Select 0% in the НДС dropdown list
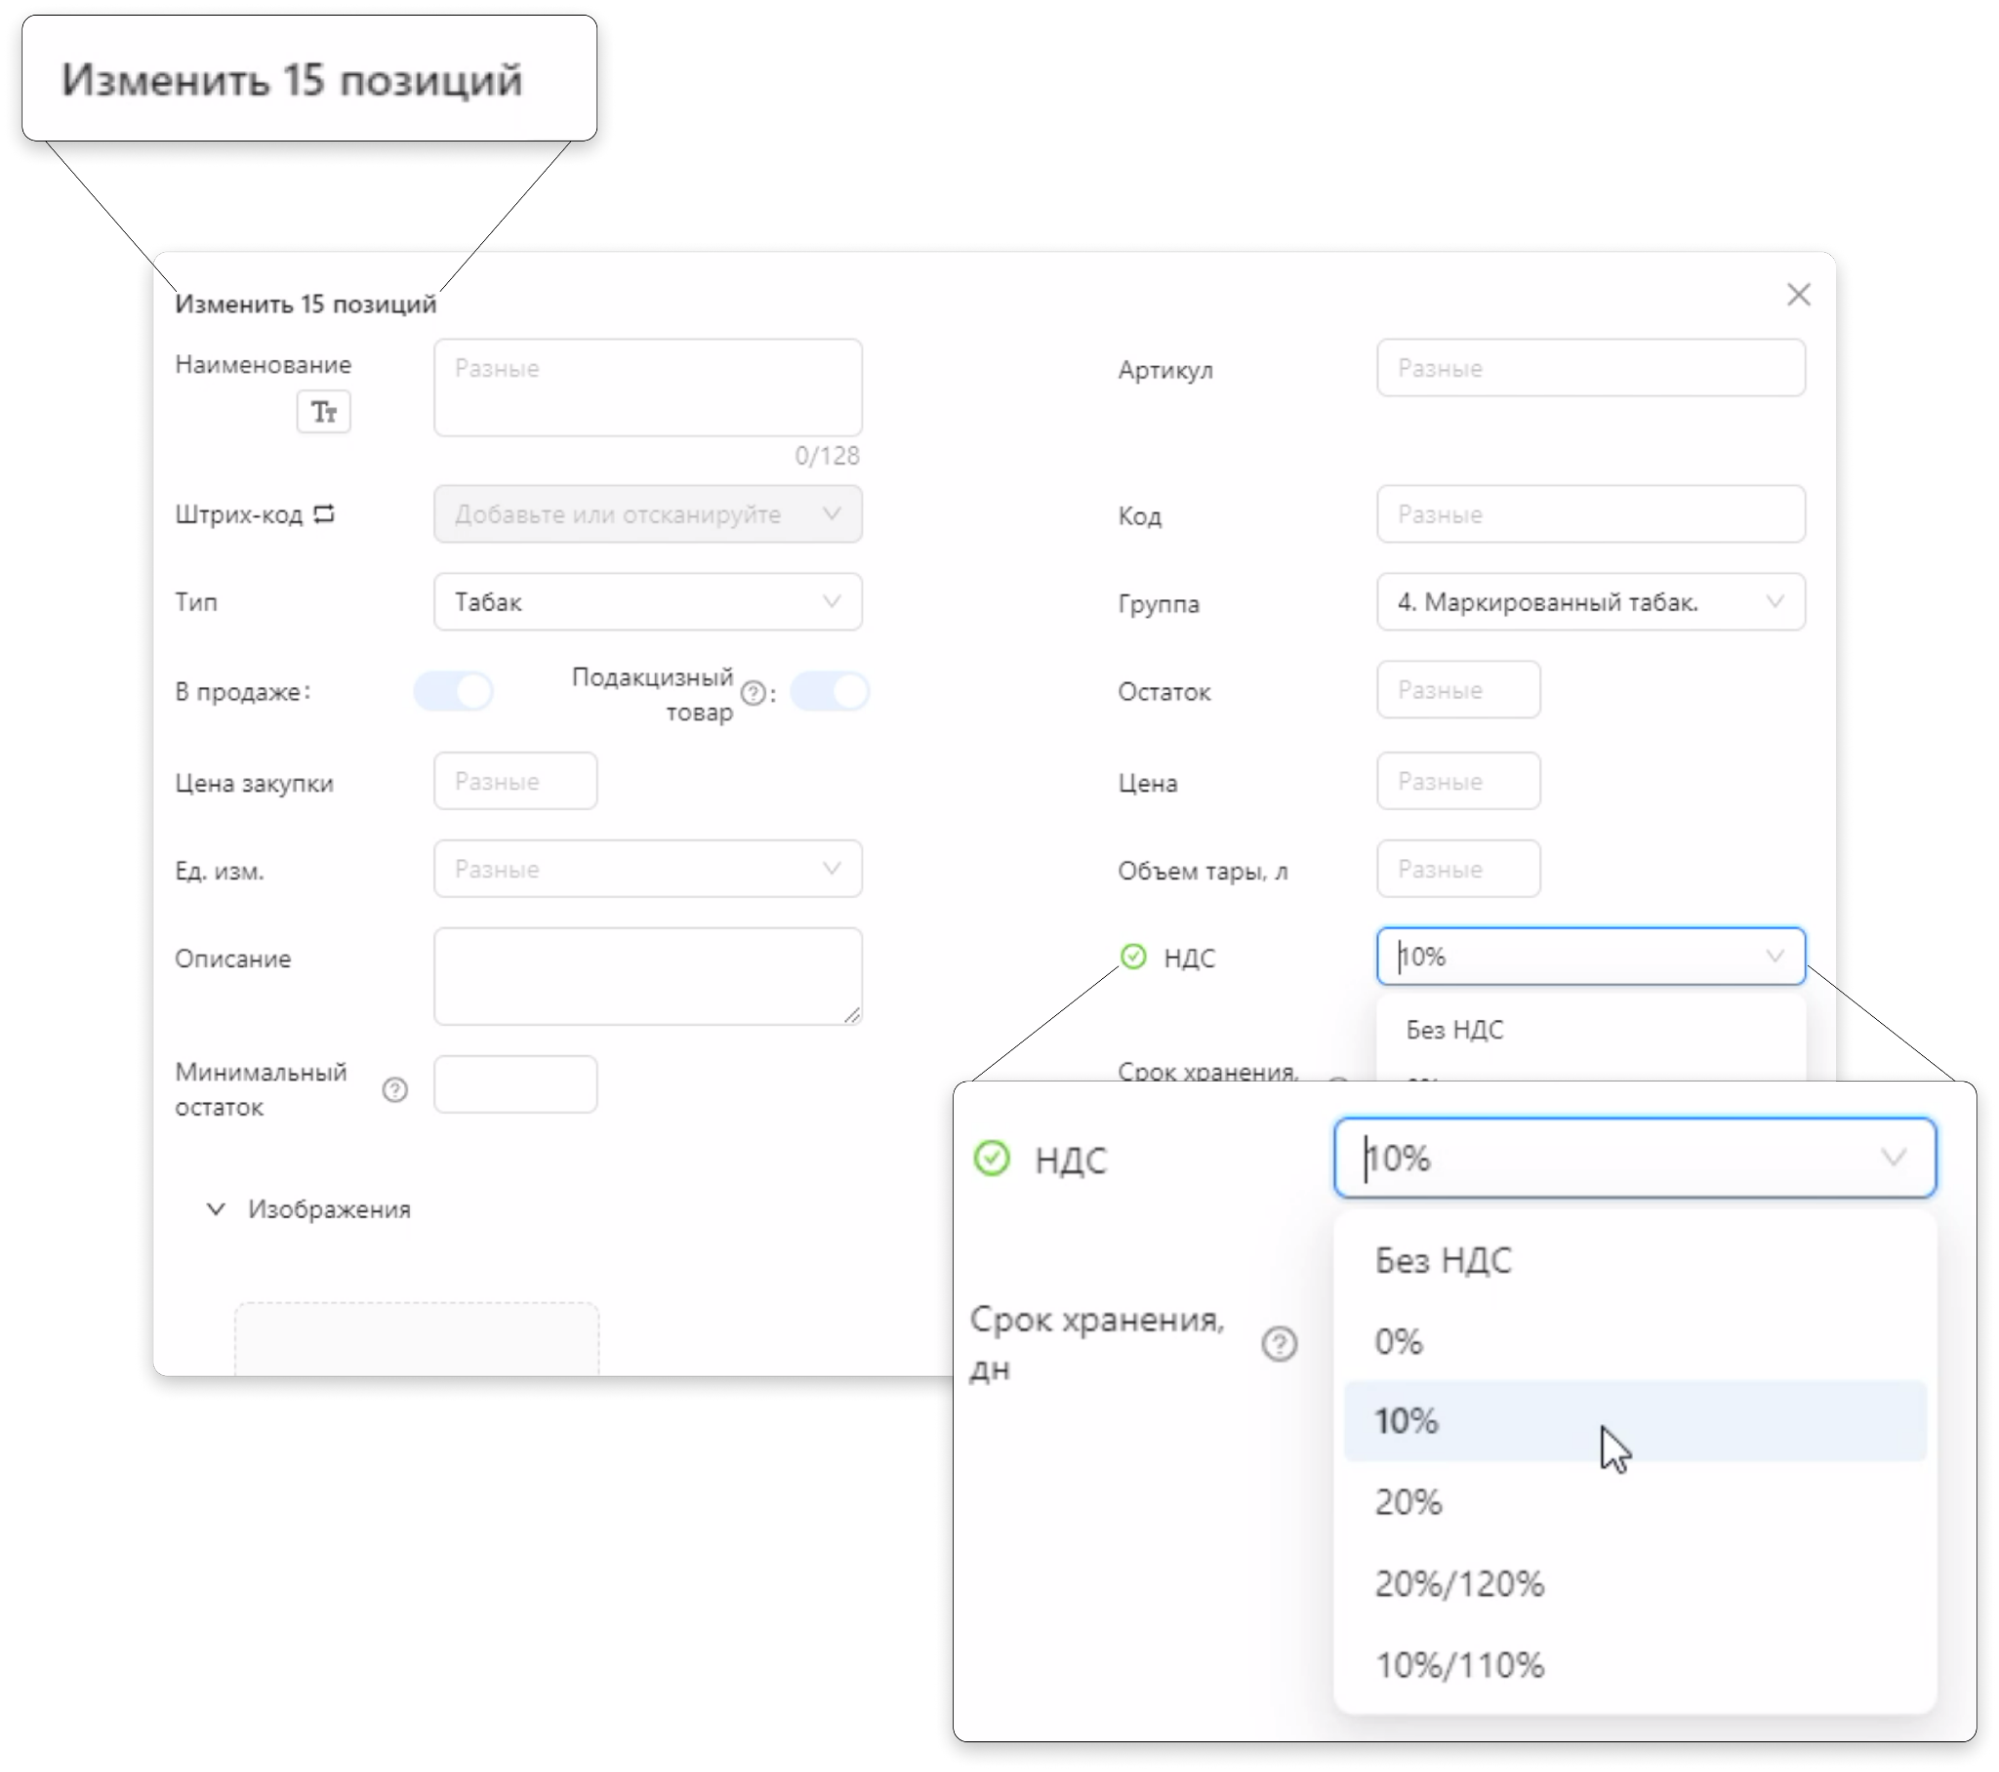1999x1772 pixels. coord(1398,1342)
